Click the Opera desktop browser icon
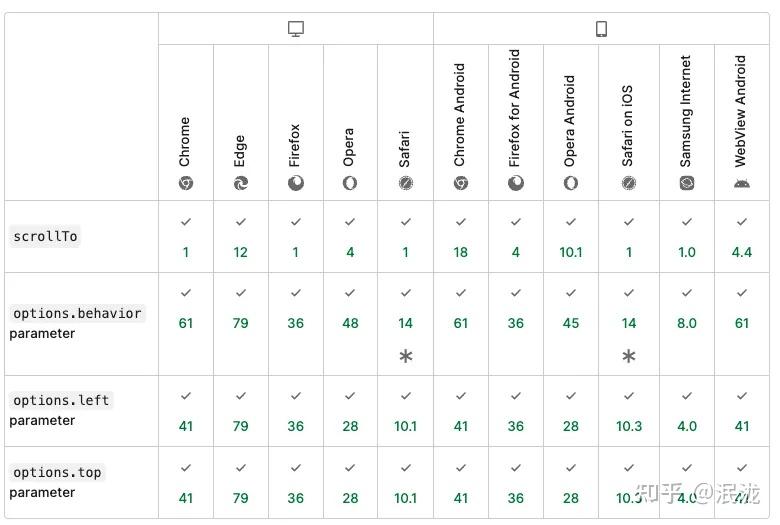The width and height of the screenshot is (780, 525). 350,183
